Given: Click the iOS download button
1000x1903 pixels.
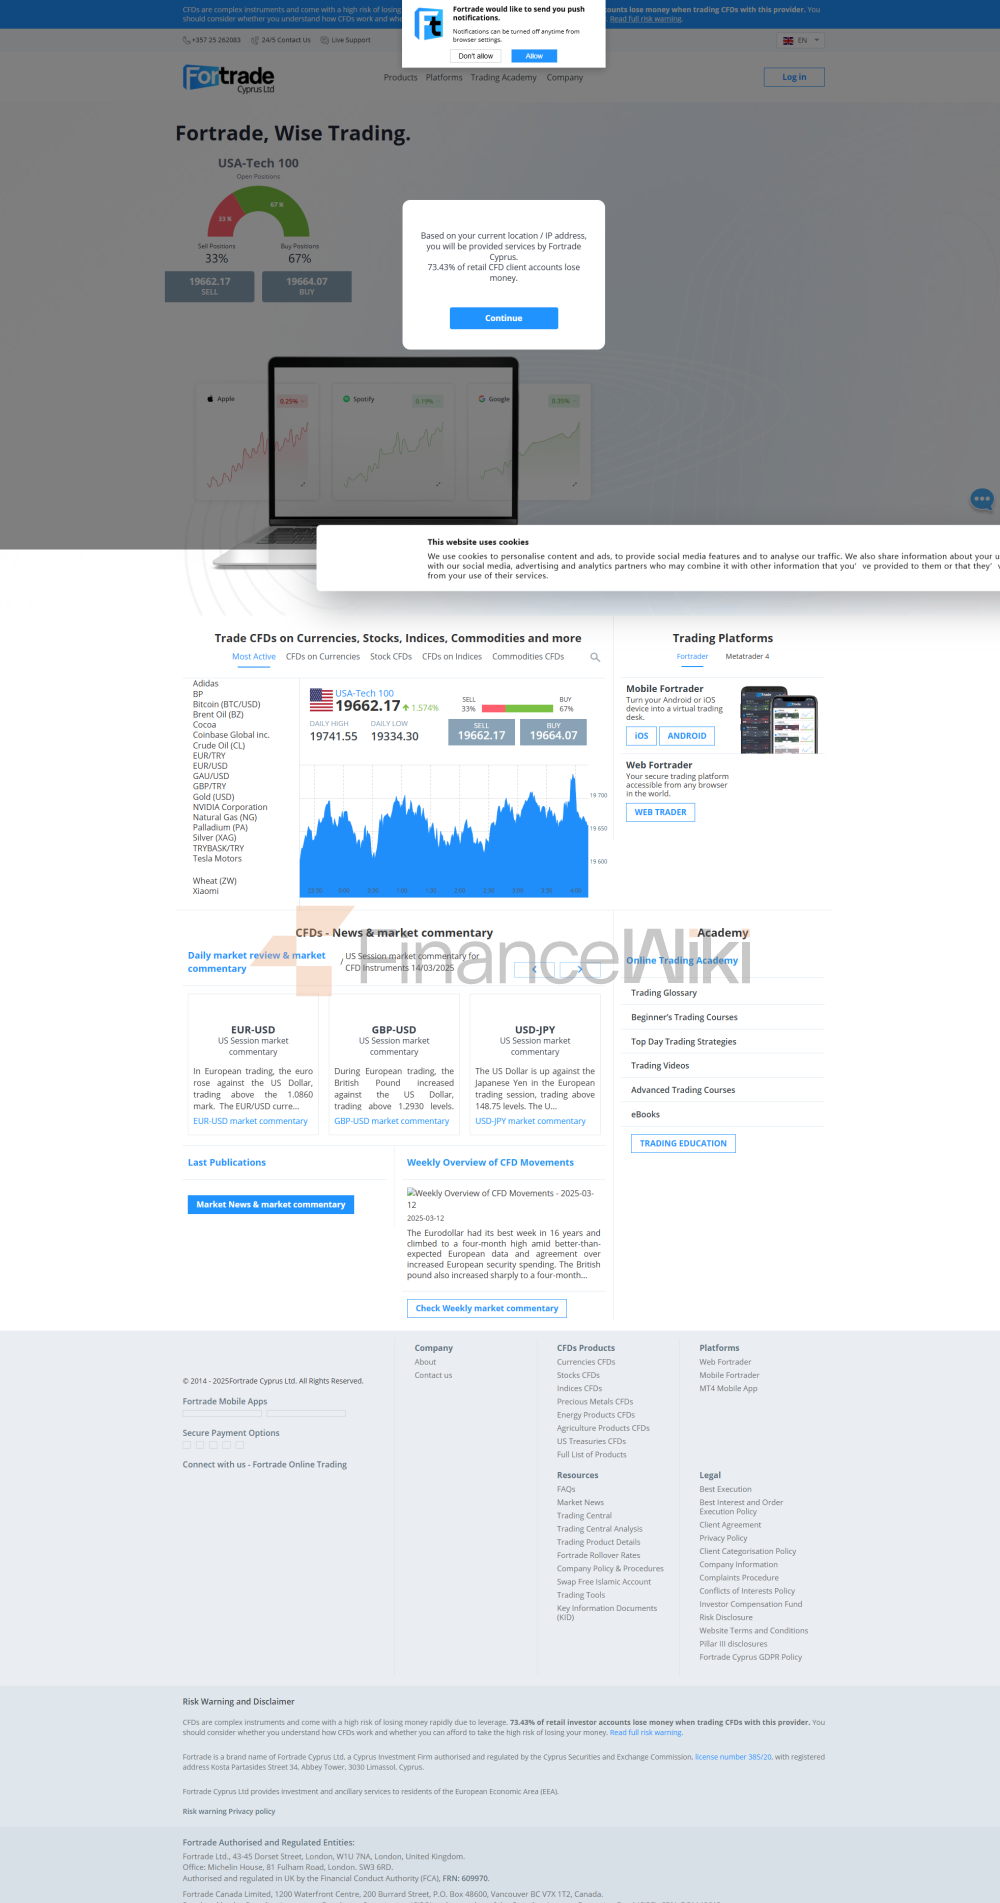Looking at the screenshot, I should pyautogui.click(x=642, y=736).
